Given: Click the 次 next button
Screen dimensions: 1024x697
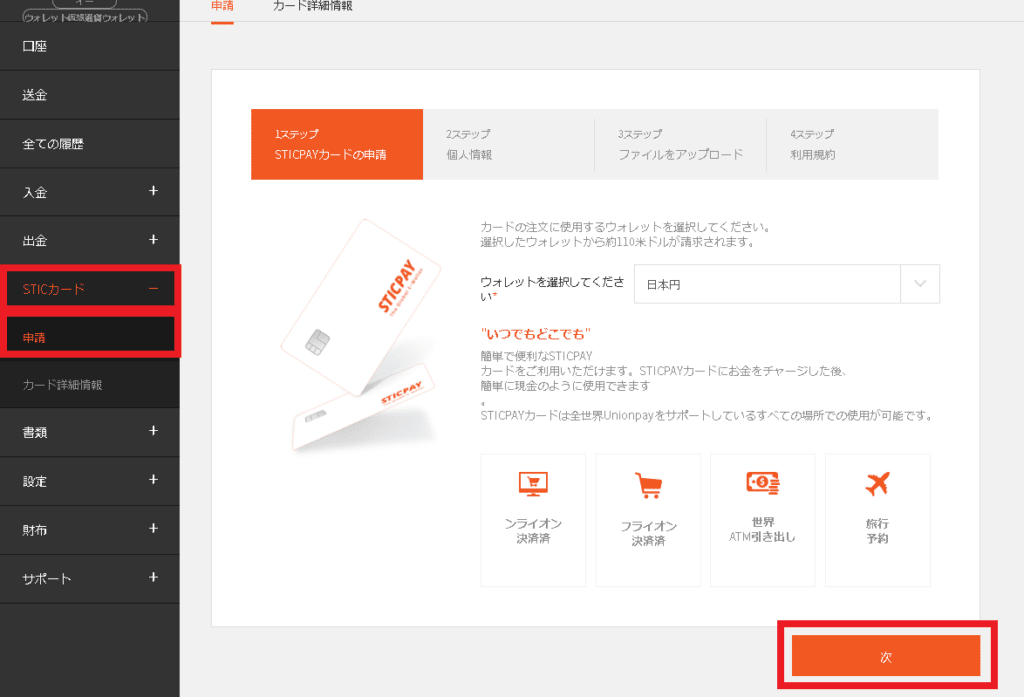Looking at the screenshot, I should [x=886, y=656].
